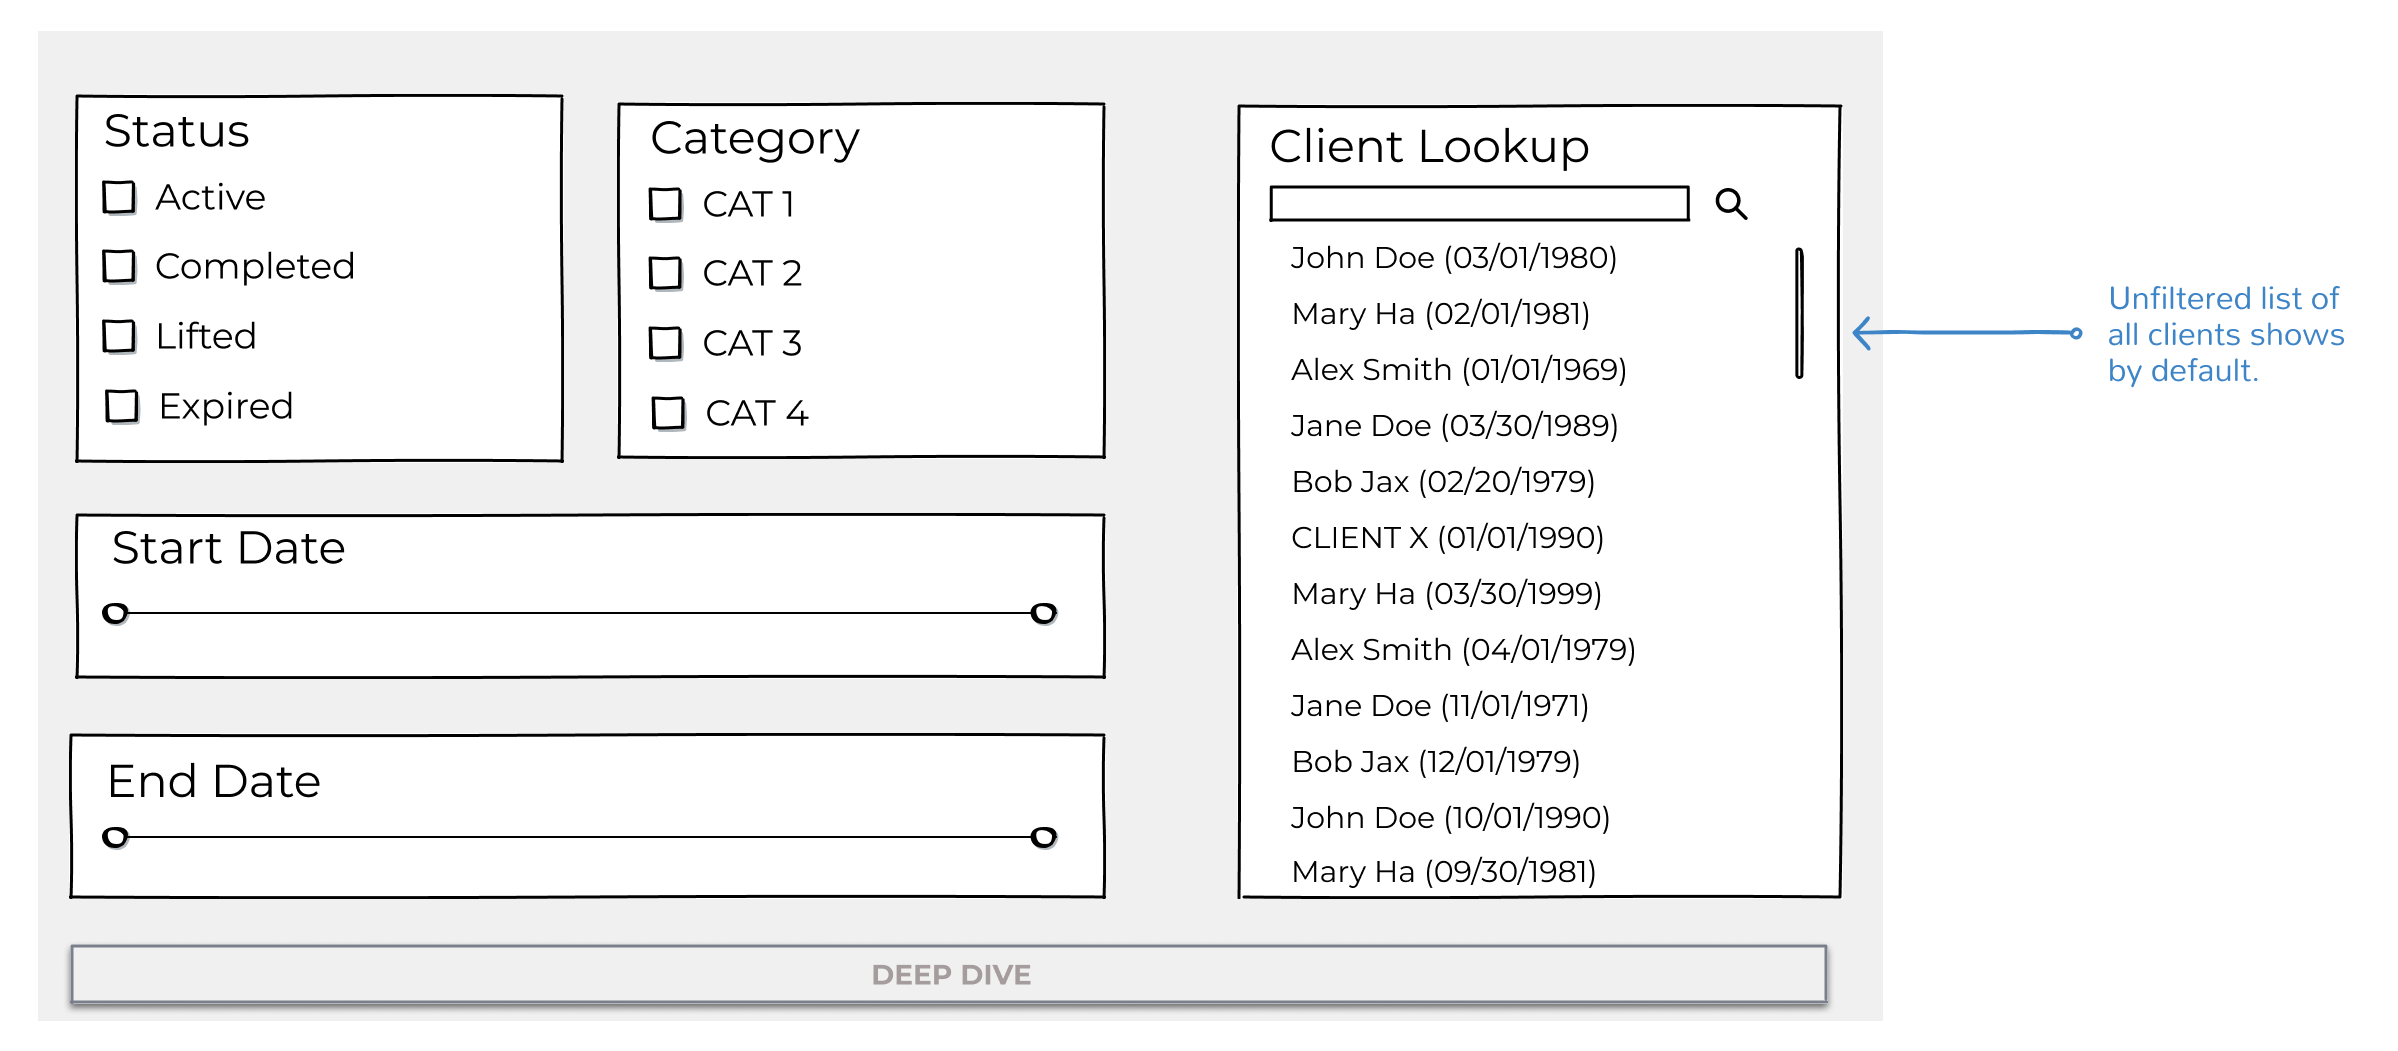Select the Expired status checkbox

(x=122, y=406)
